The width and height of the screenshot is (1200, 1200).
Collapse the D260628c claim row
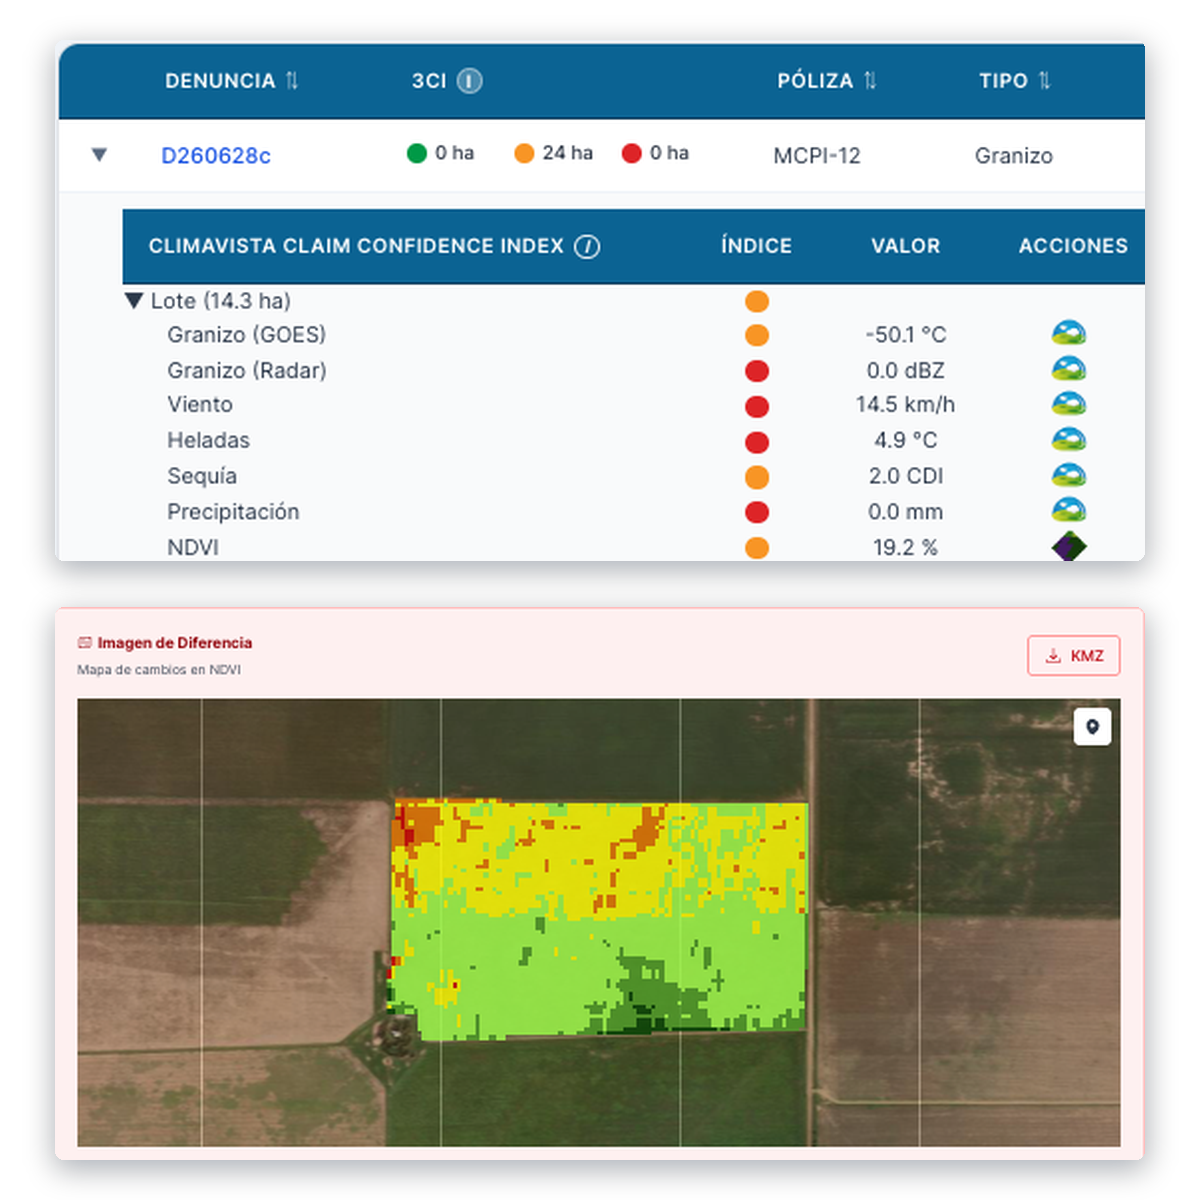pyautogui.click(x=99, y=155)
